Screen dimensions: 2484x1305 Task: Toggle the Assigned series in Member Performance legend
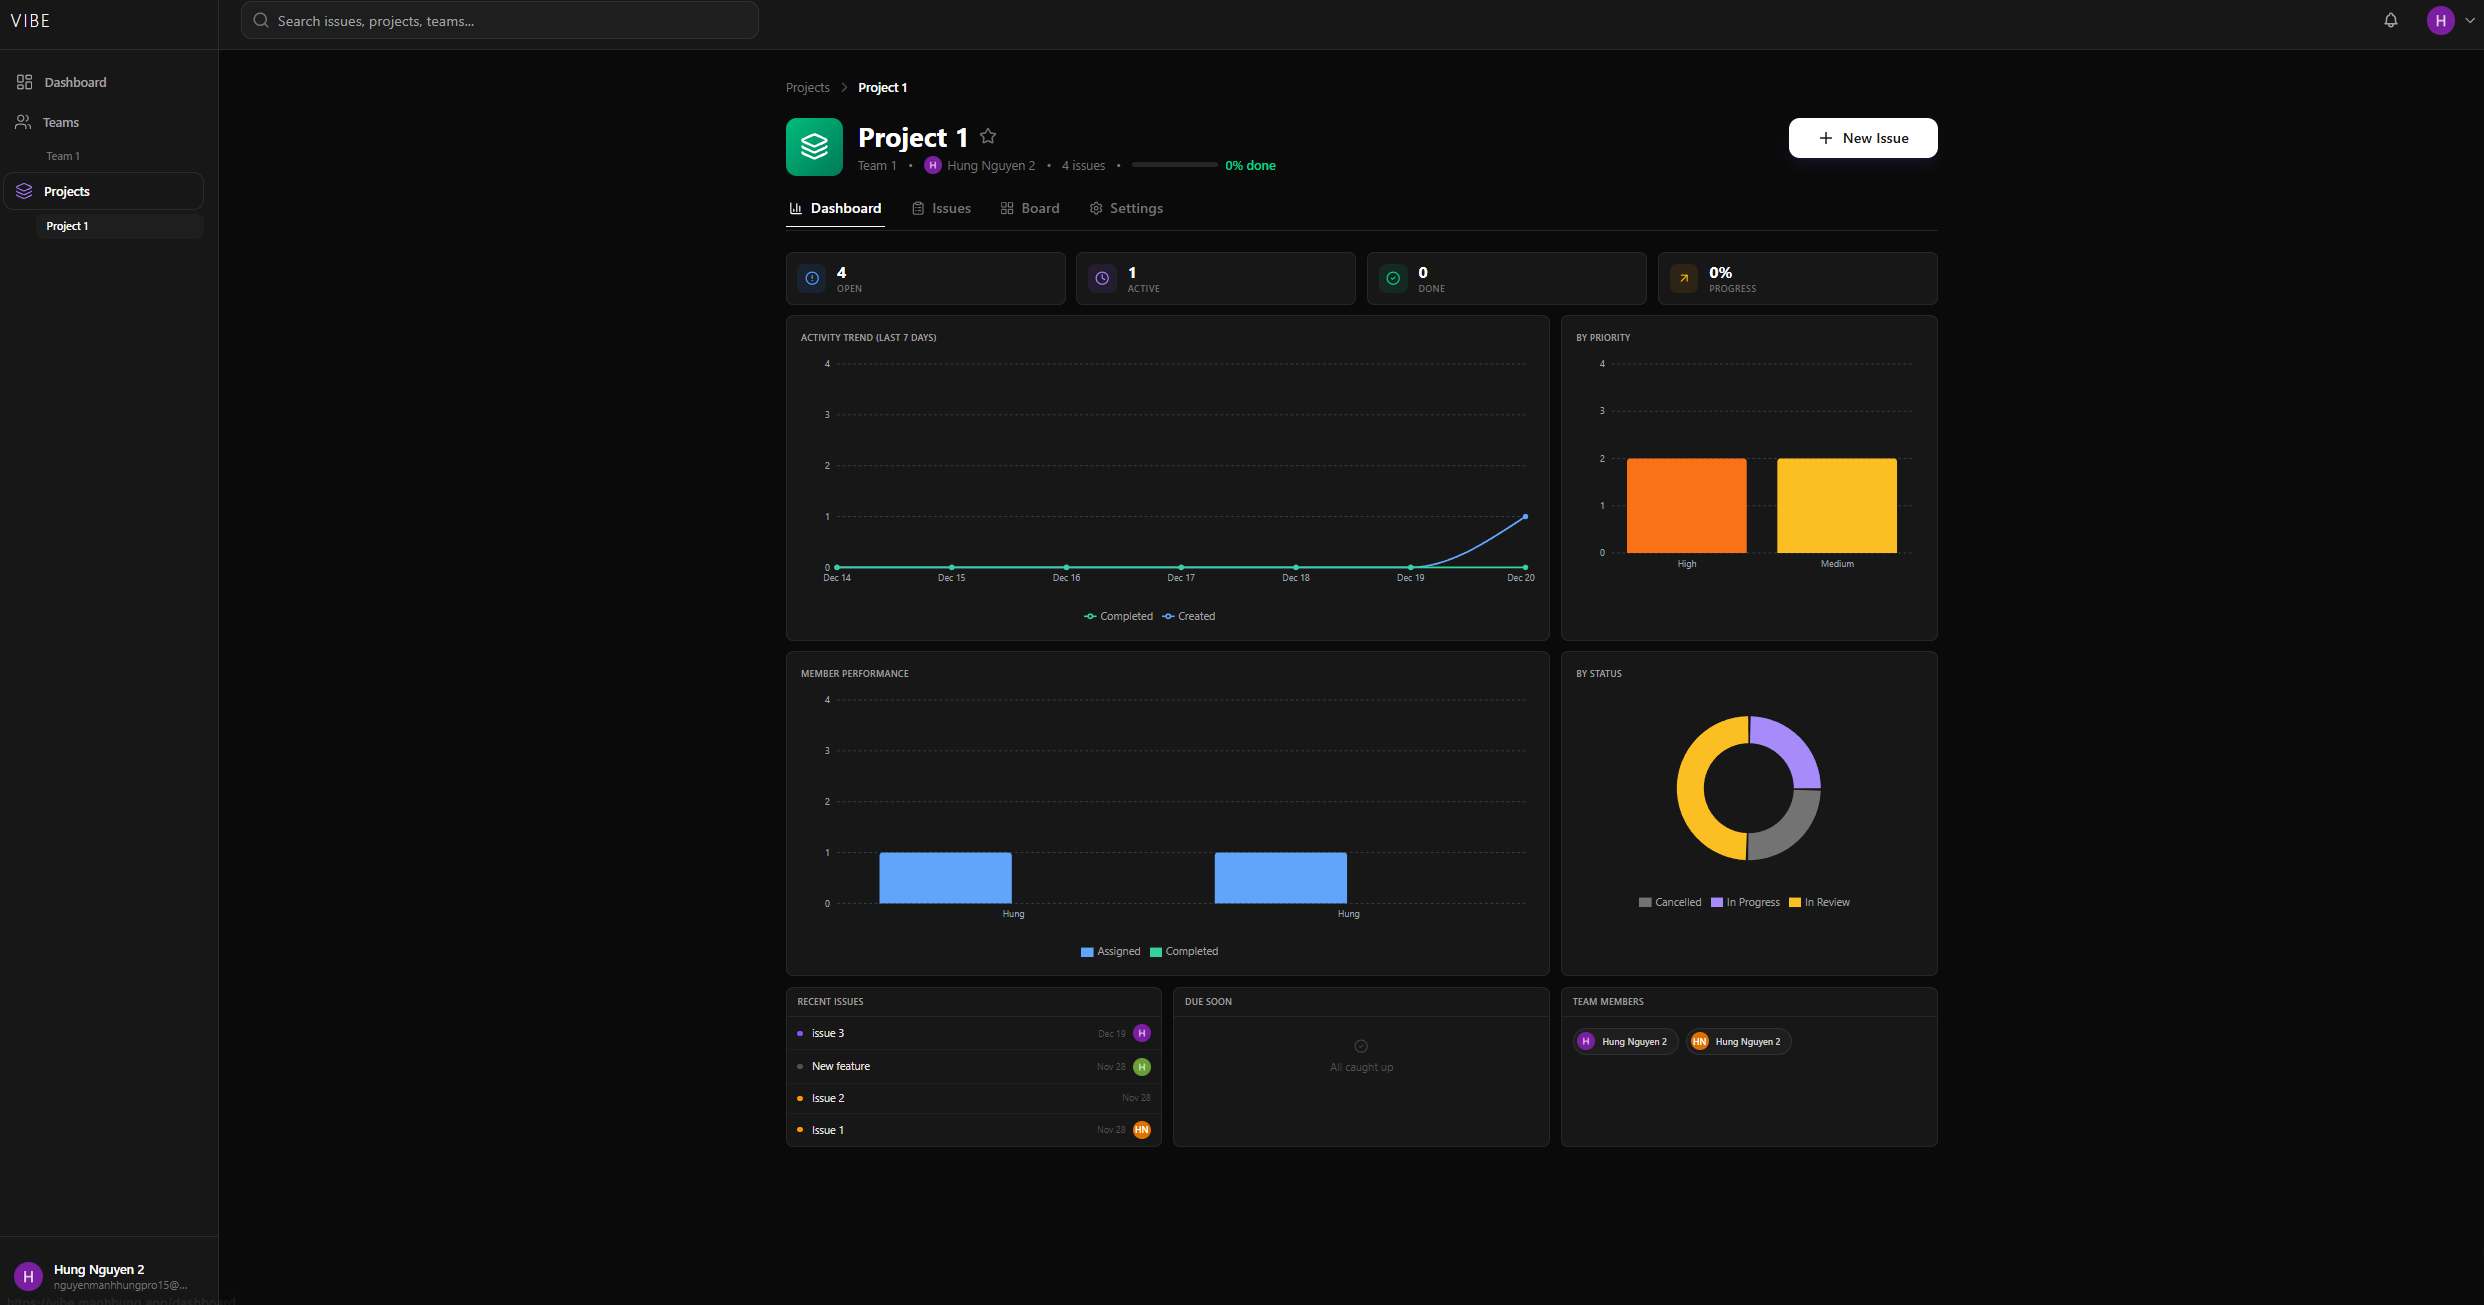[1110, 951]
